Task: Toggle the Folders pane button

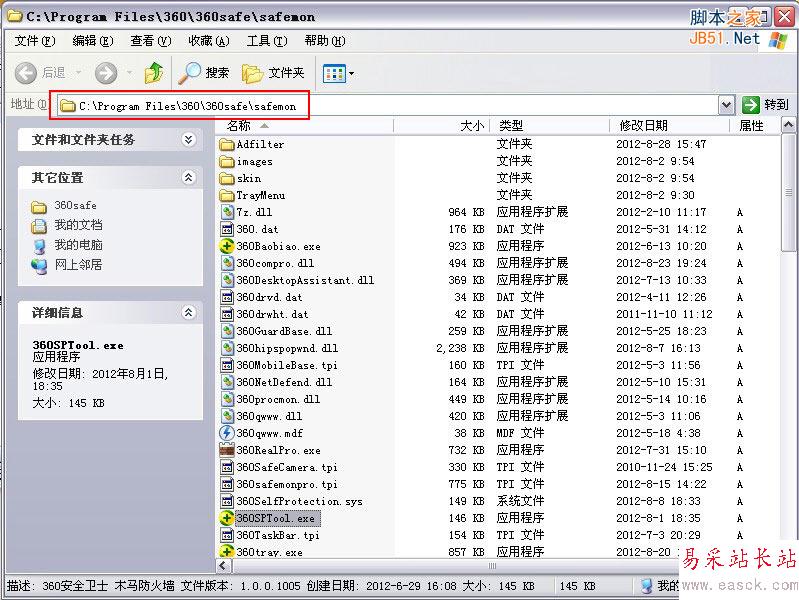Action: pyautogui.click(x=273, y=73)
